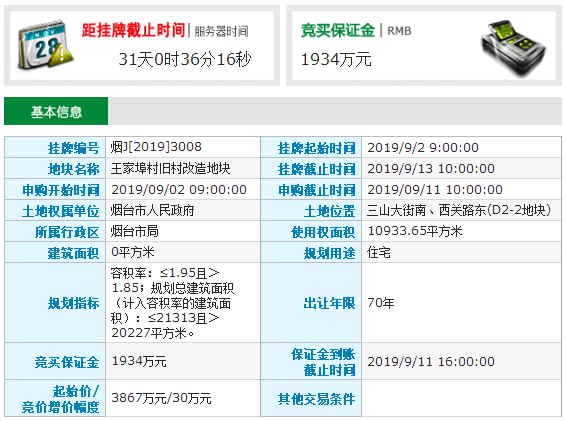Click the 1934万元 amount in top panel
This screenshot has width=565, height=421.
336,59
